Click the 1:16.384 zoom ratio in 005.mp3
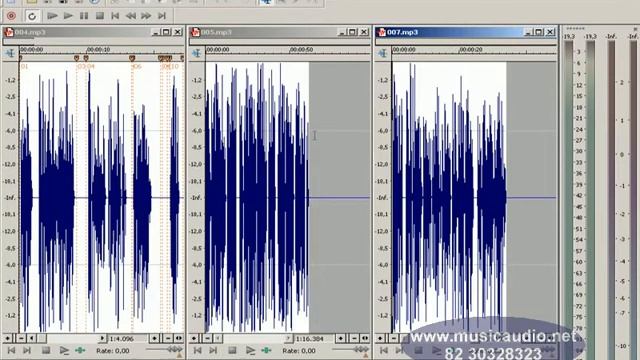The image size is (640, 360). [x=310, y=338]
